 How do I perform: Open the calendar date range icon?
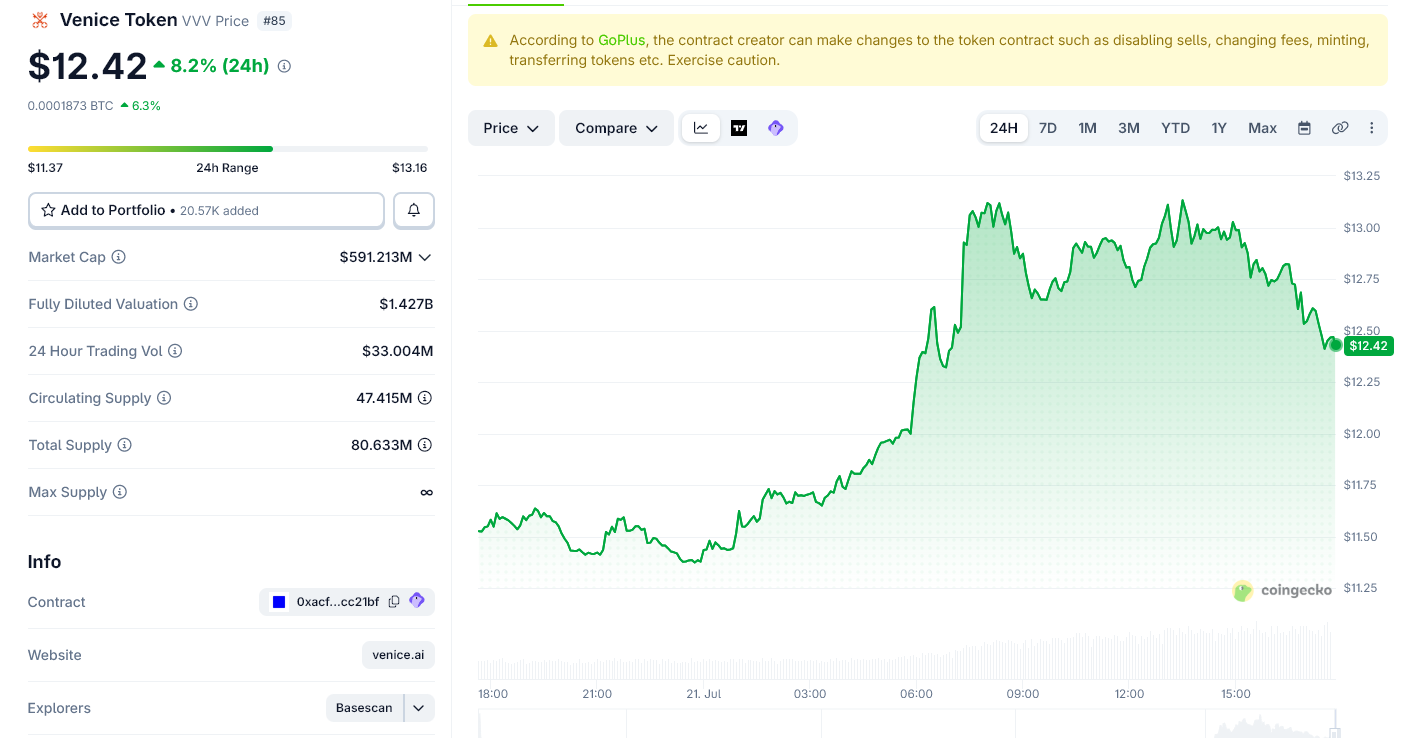click(1304, 128)
